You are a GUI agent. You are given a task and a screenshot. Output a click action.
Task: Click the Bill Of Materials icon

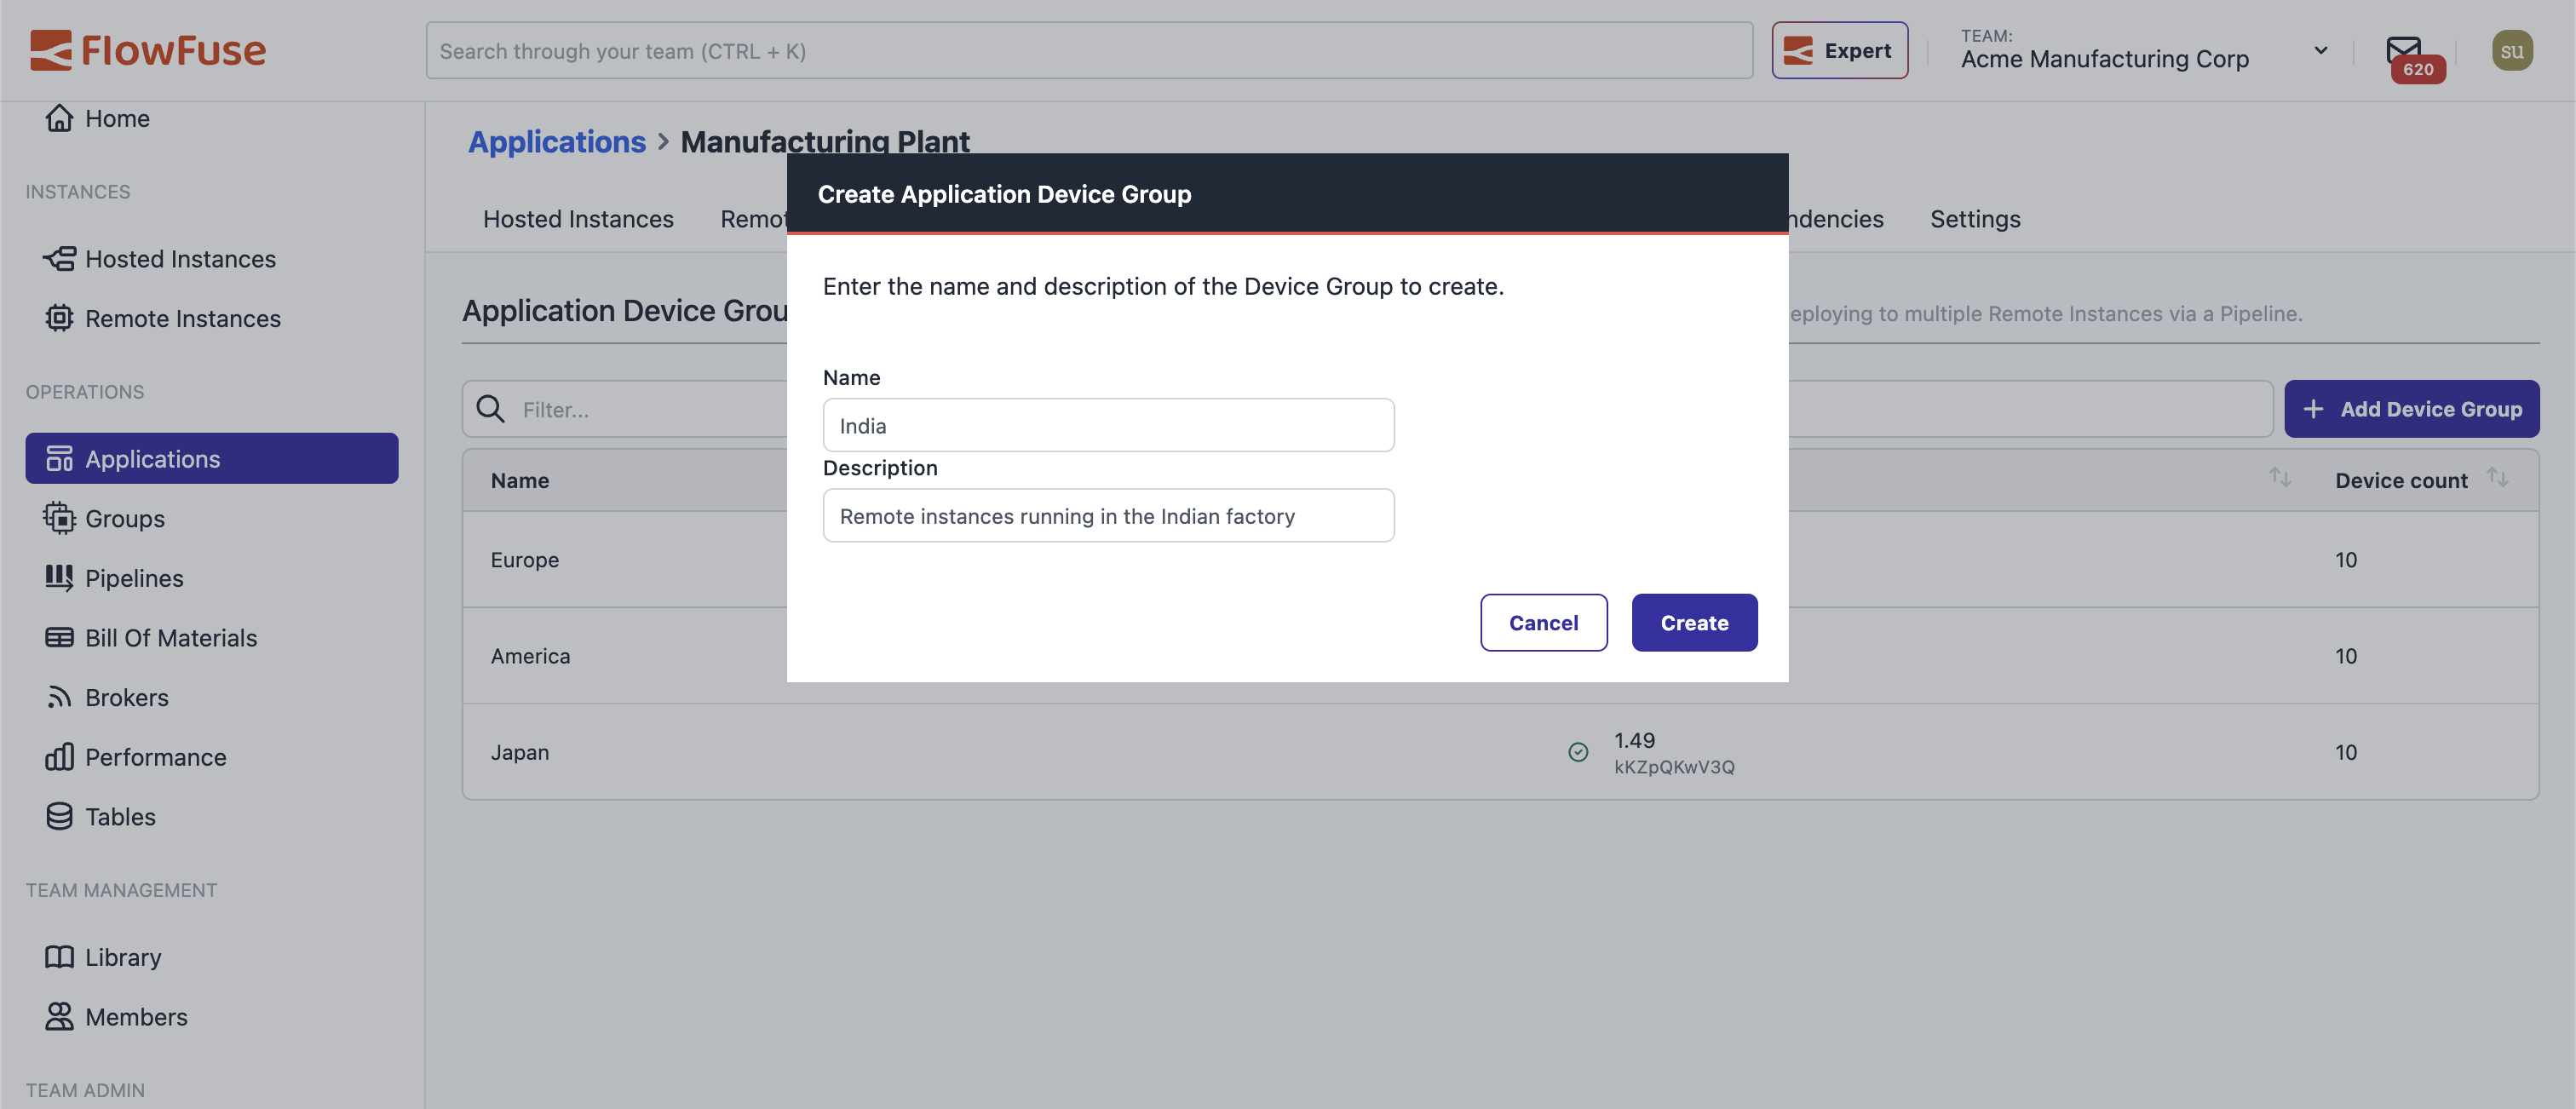point(59,637)
